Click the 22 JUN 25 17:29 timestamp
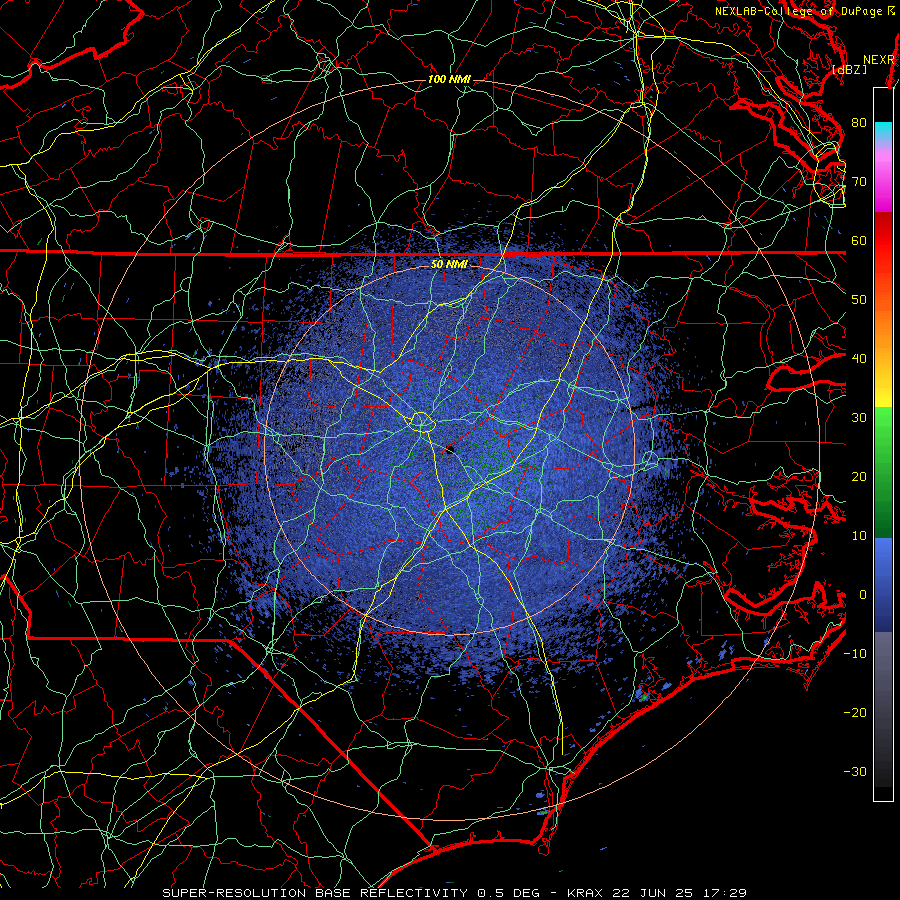The image size is (900, 900). [x=680, y=893]
